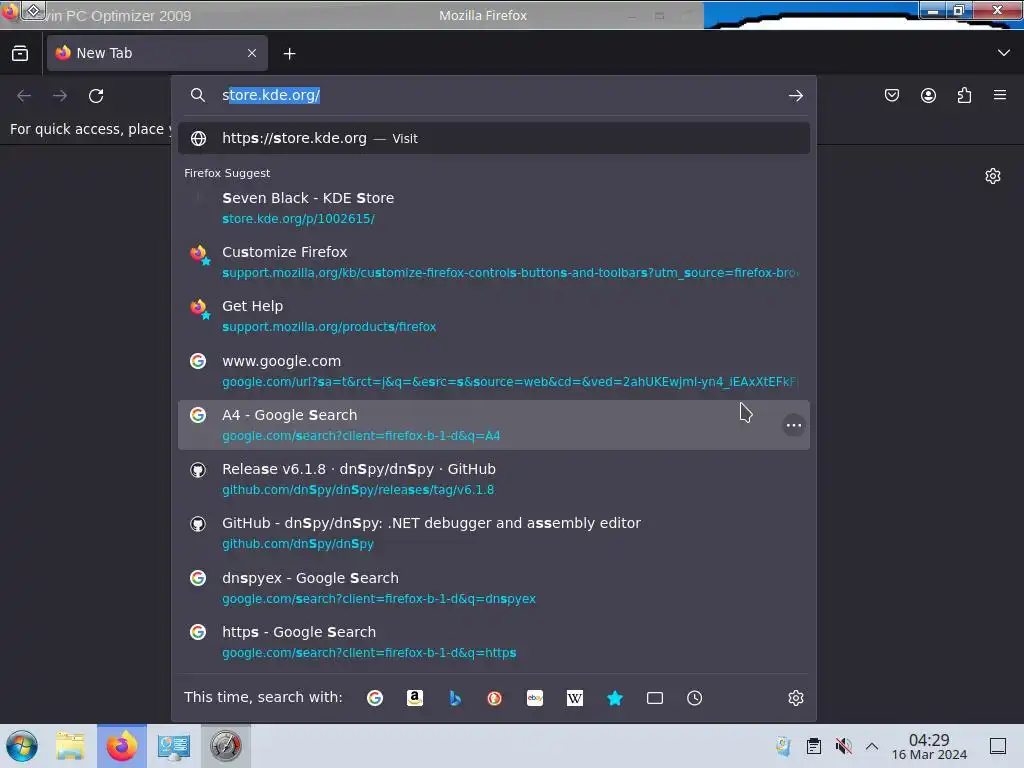Open file manager from taskbar
Viewport: 1024px width, 768px height.
tap(70, 746)
